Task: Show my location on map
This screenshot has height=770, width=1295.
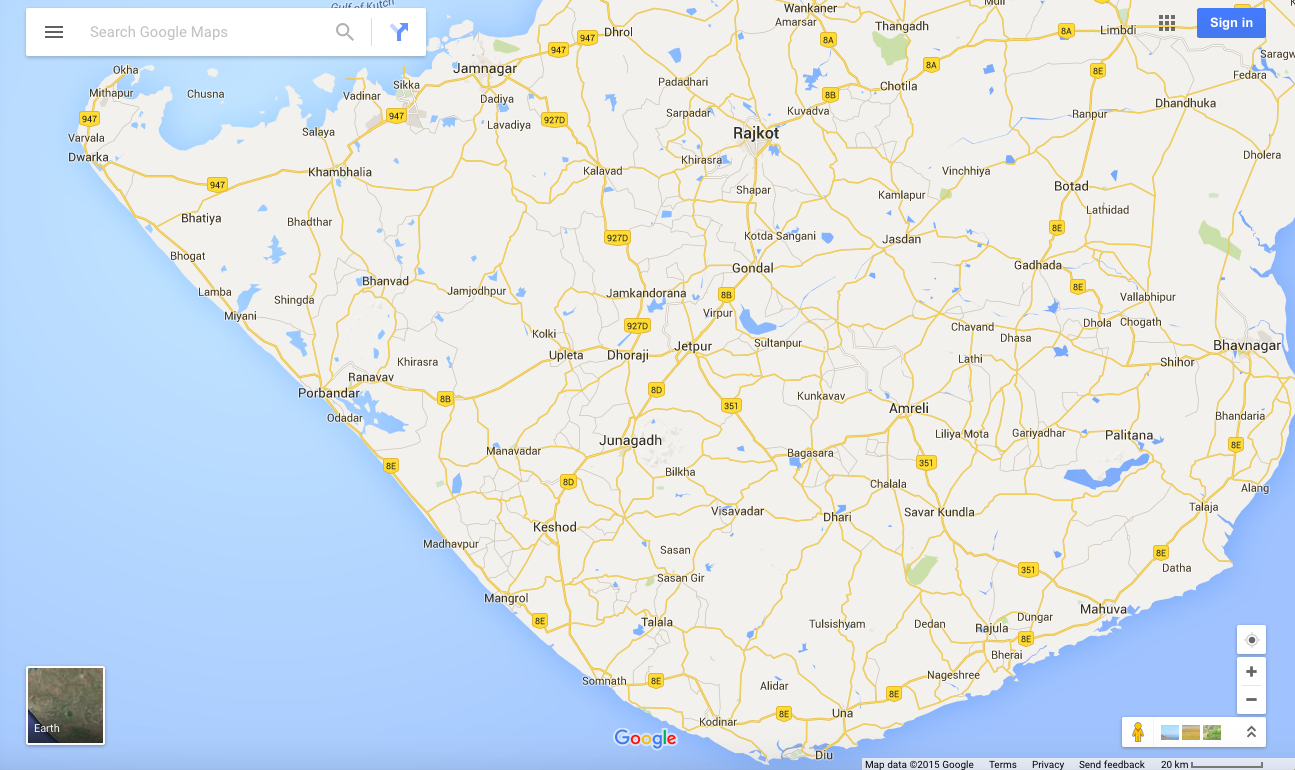Action: click(x=1251, y=640)
